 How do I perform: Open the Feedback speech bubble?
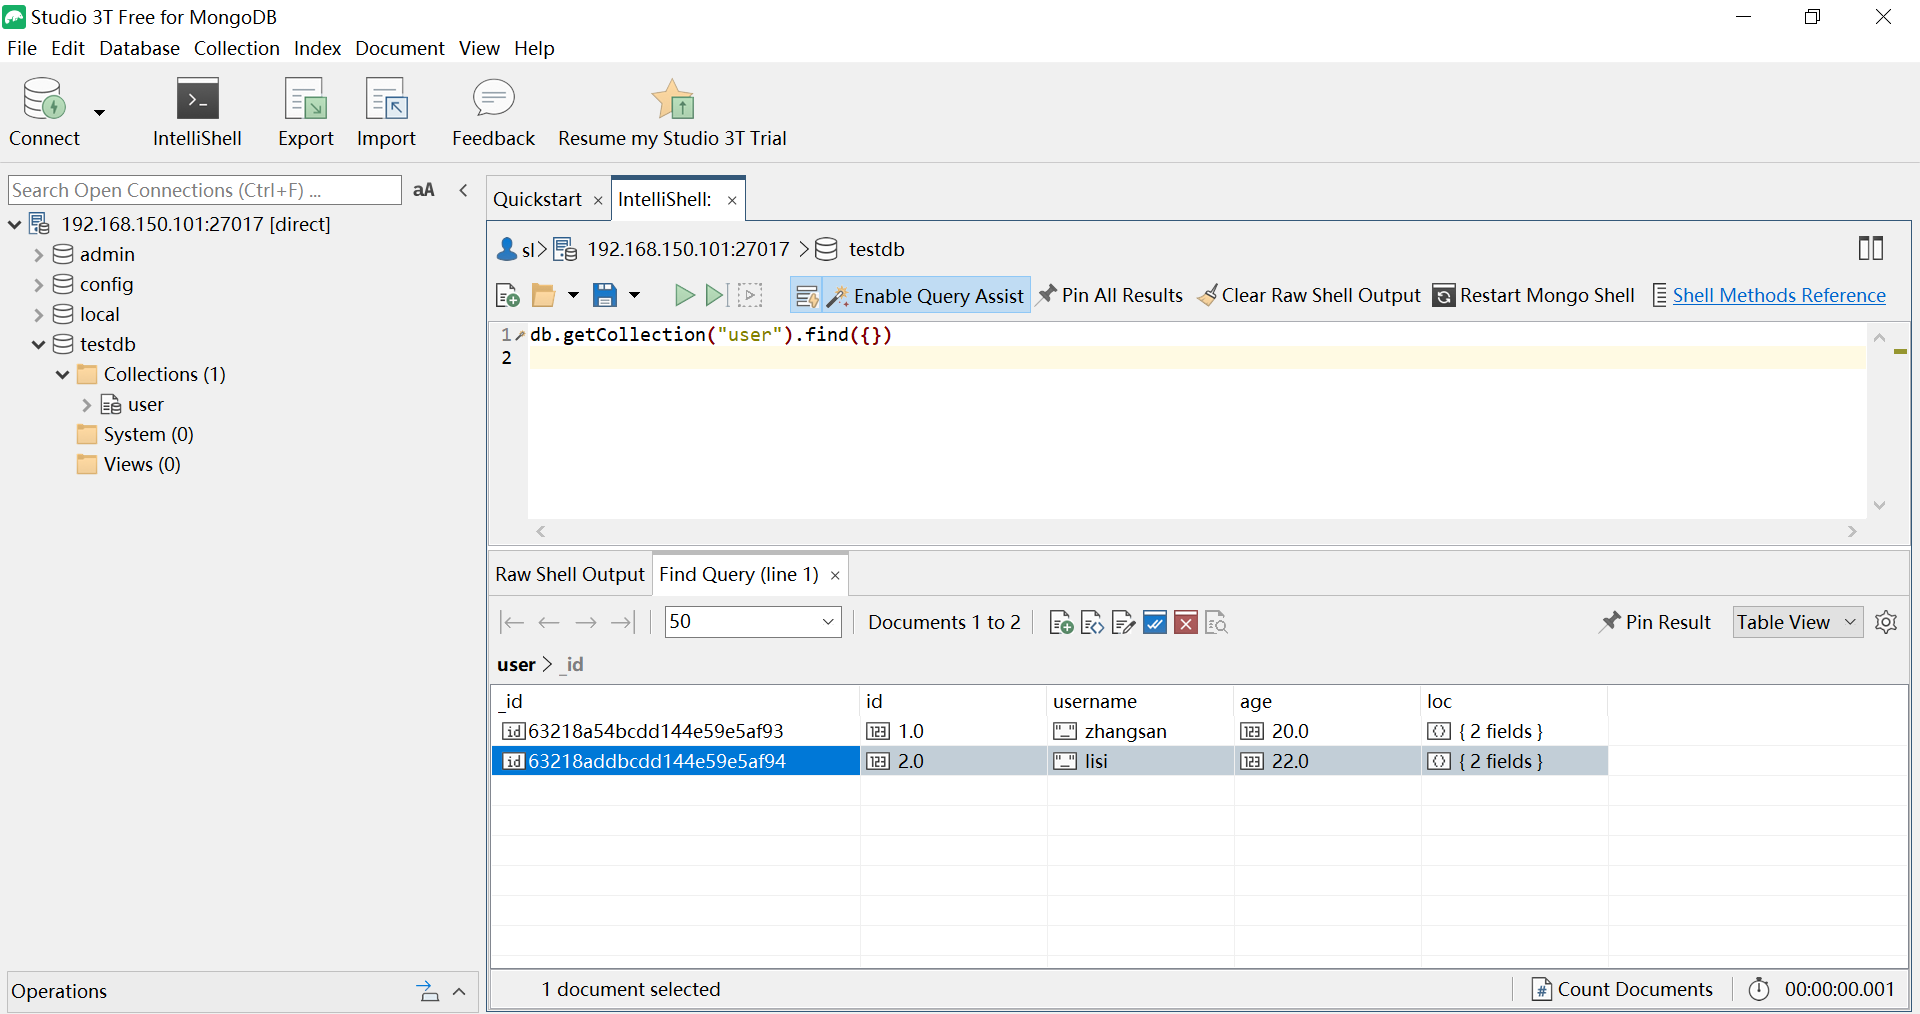pyautogui.click(x=493, y=98)
